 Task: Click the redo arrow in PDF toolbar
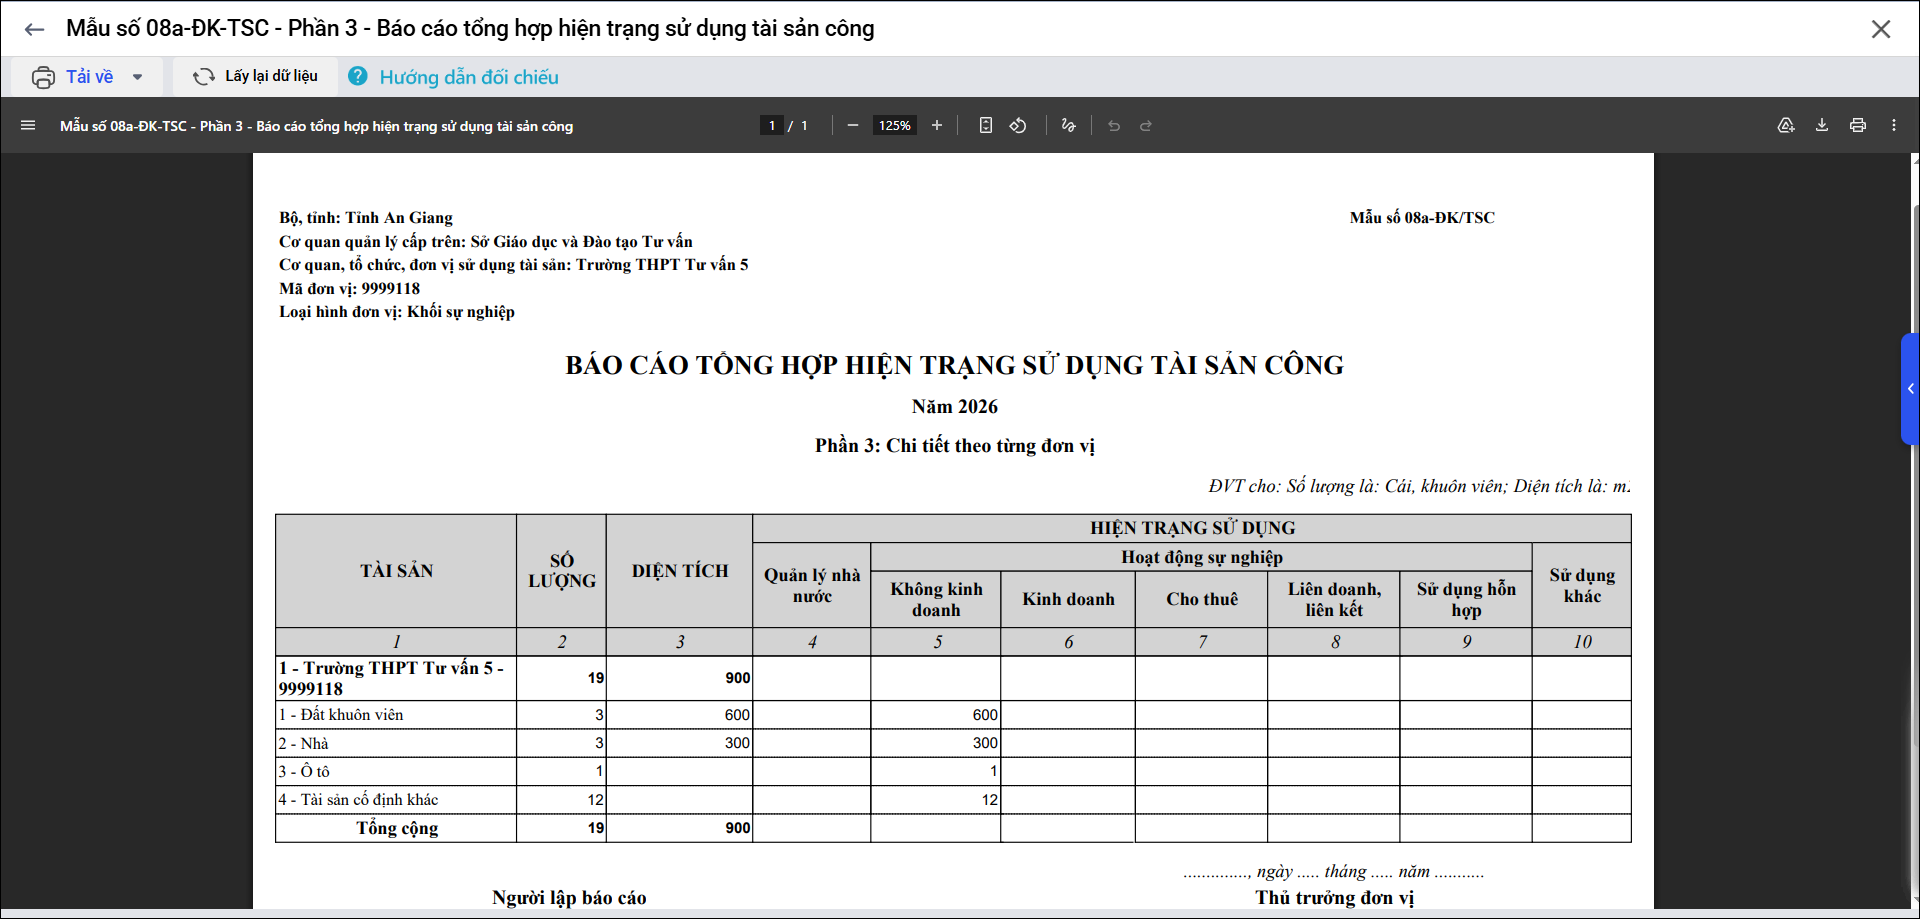point(1146,126)
